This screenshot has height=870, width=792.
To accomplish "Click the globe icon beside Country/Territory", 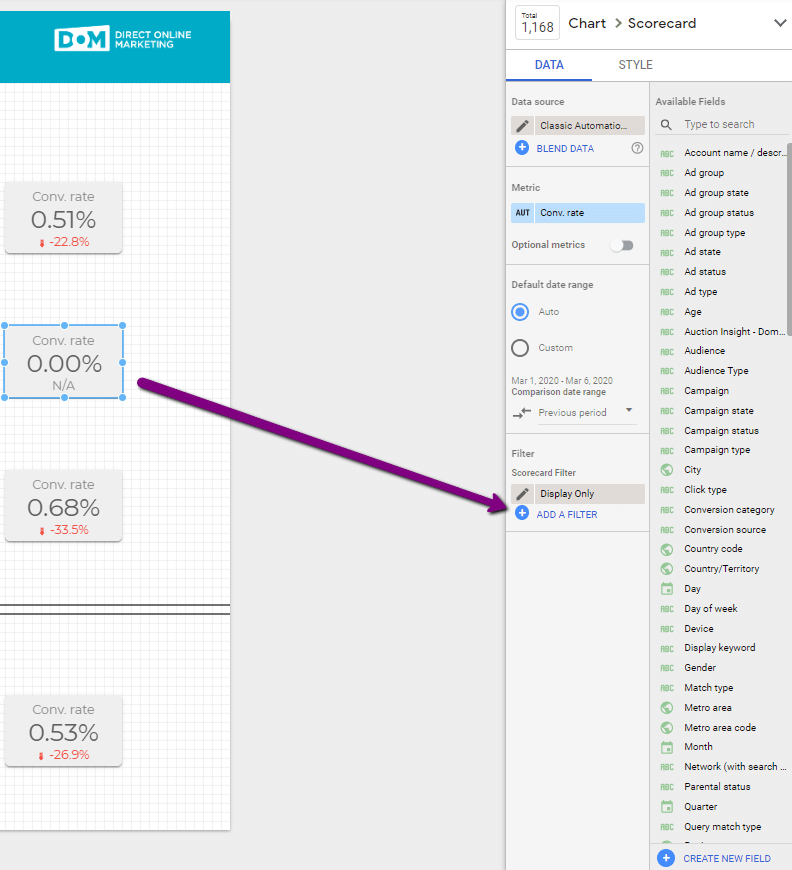I will coord(667,569).
